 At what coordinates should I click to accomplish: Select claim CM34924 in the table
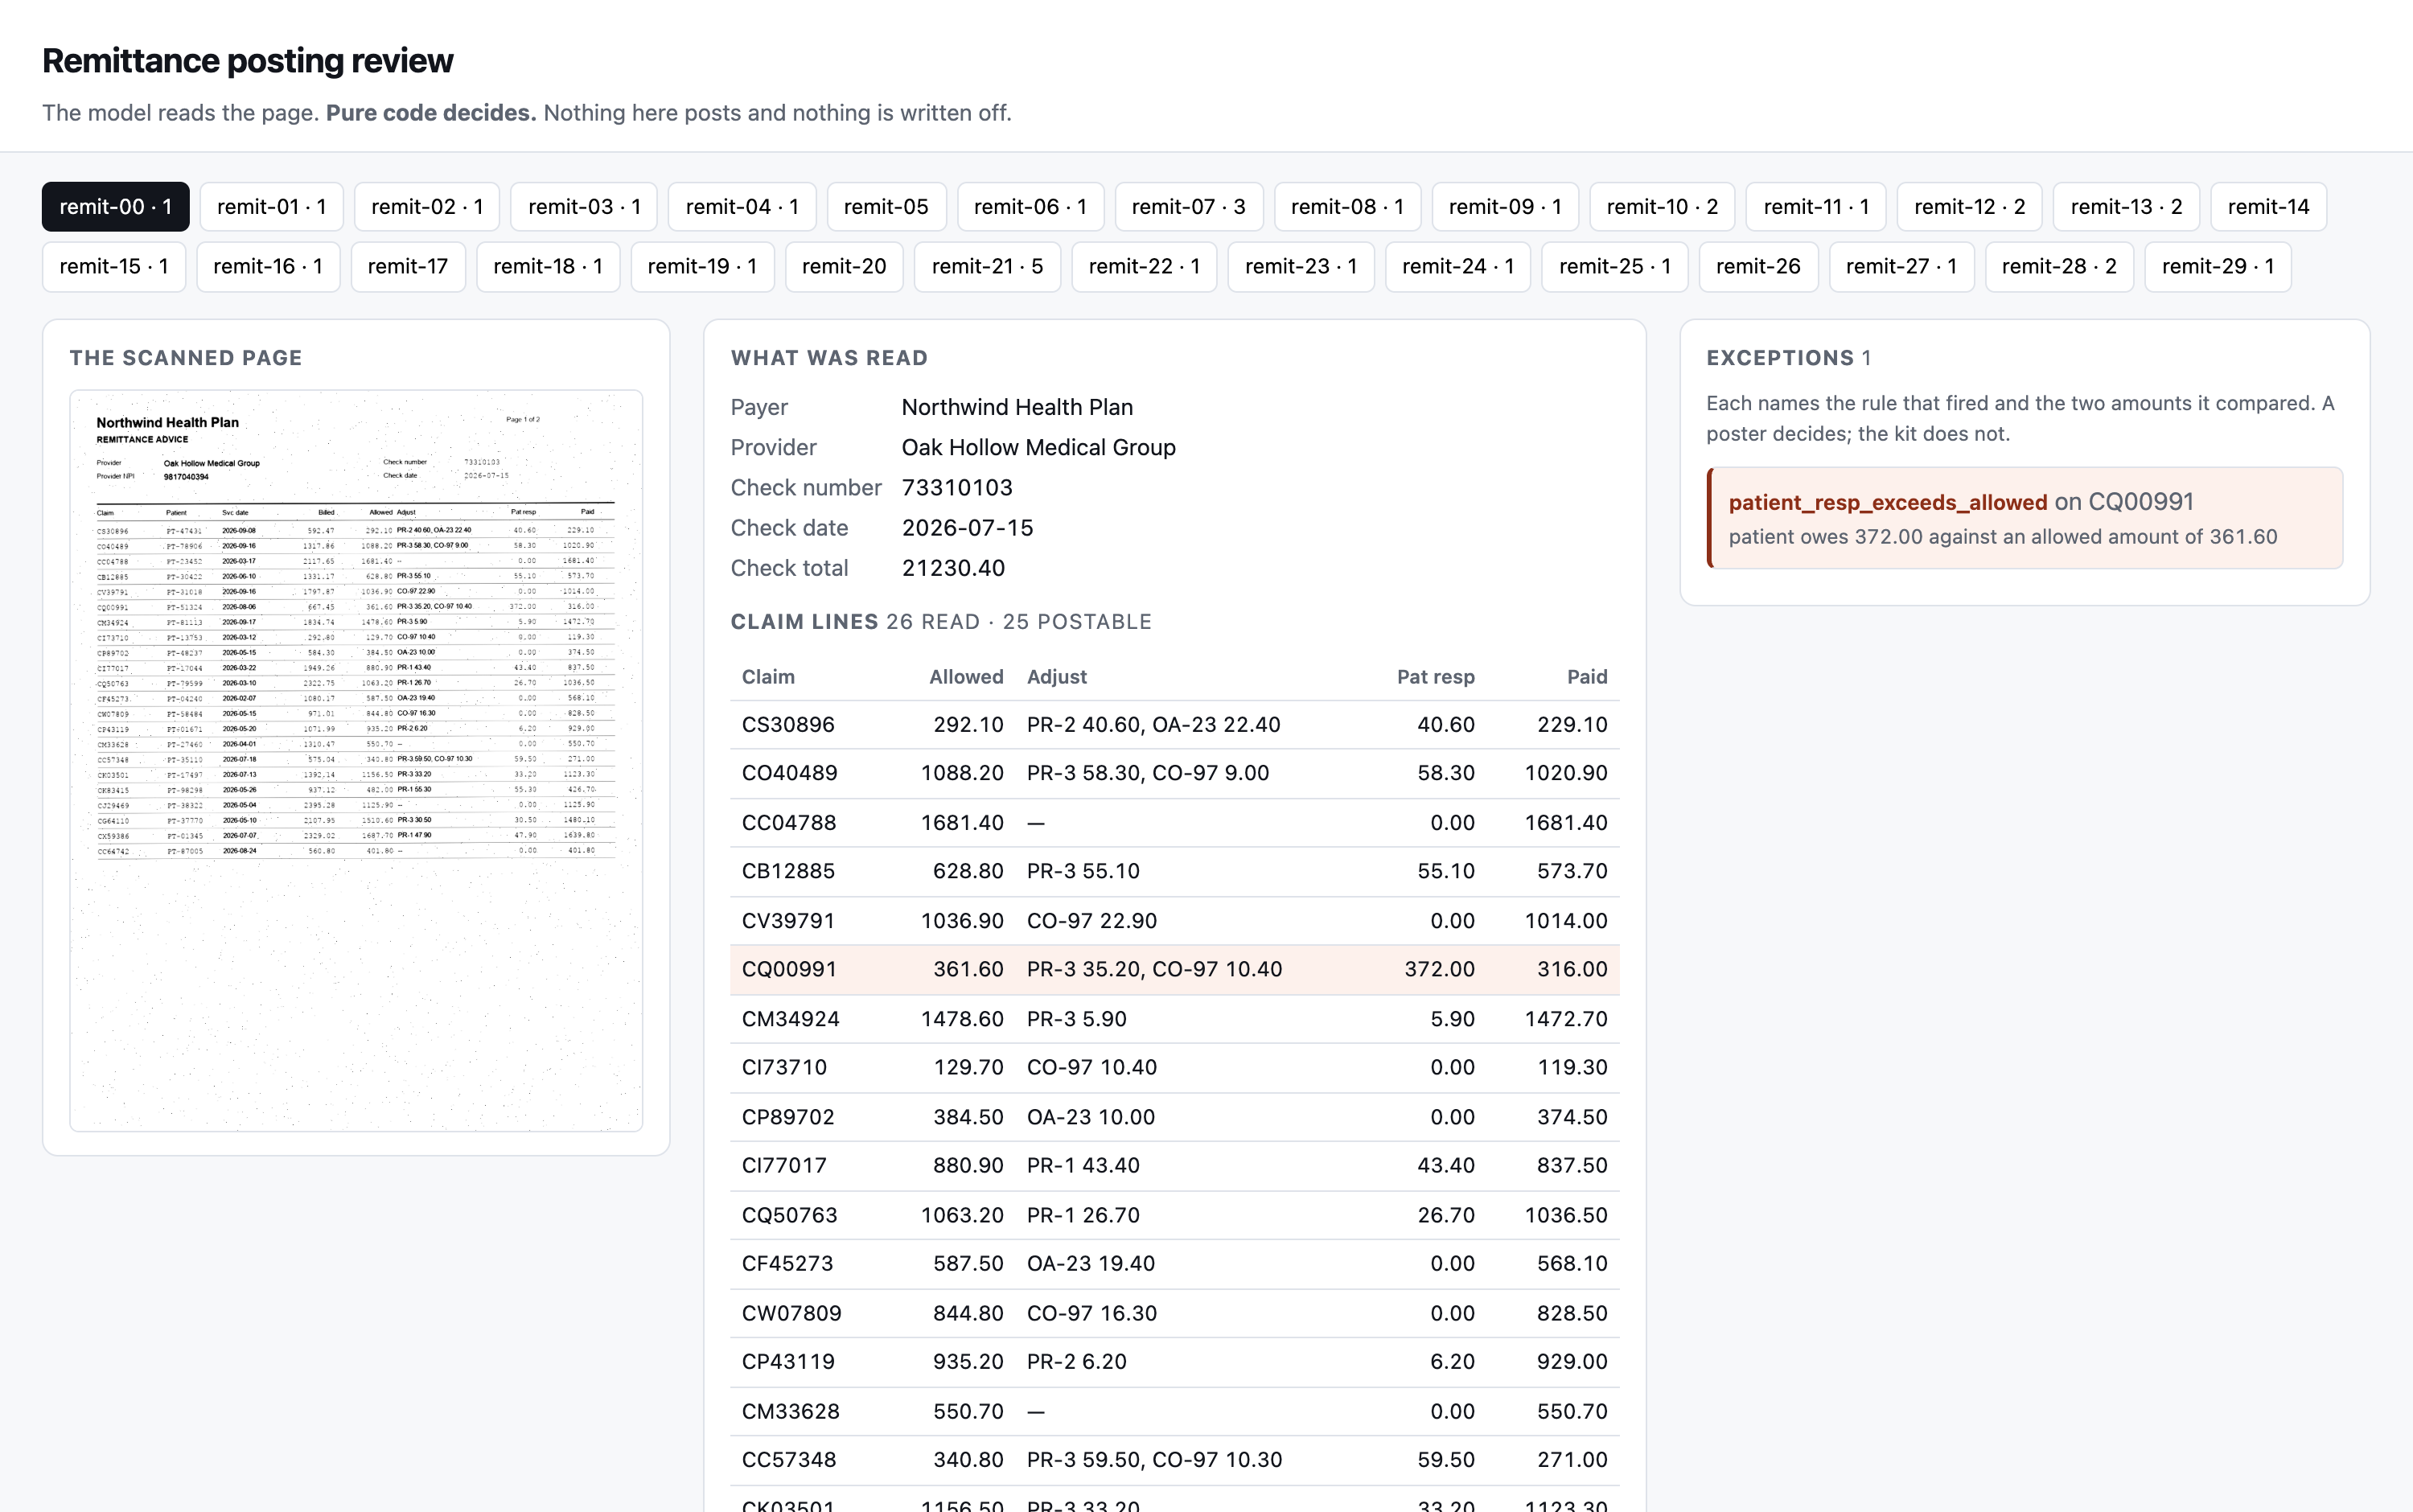[x=1174, y=1019]
